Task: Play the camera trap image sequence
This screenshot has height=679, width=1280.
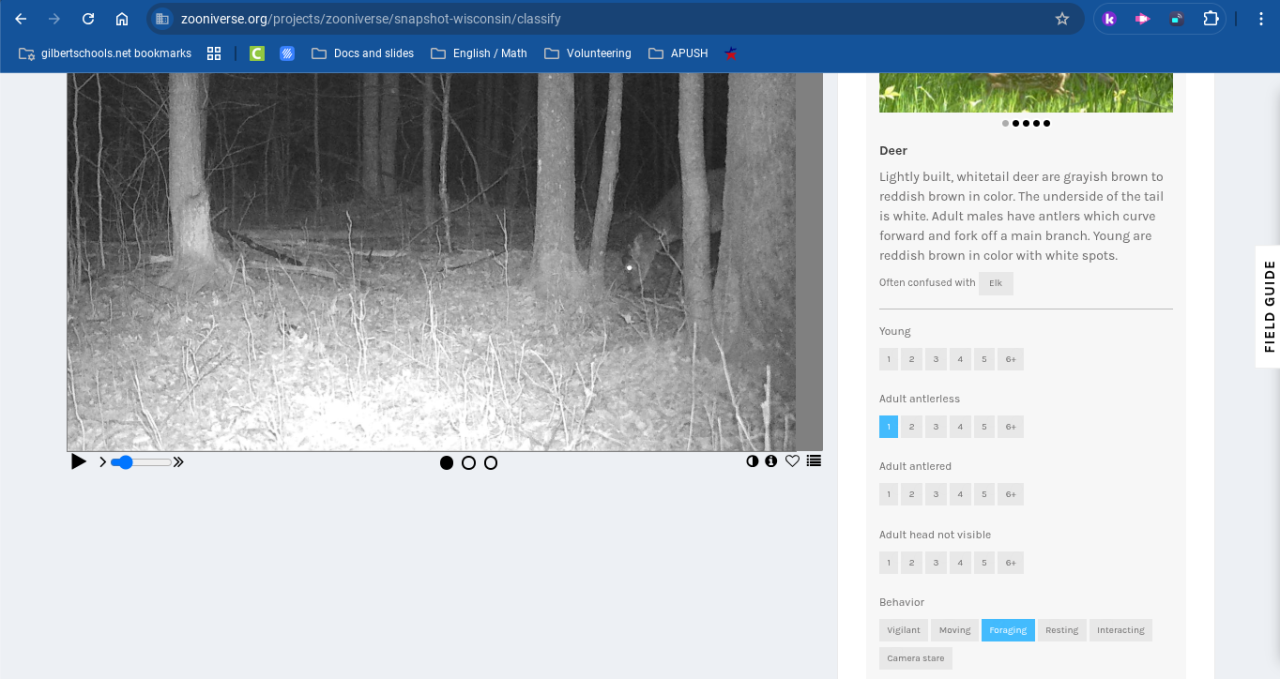Action: click(x=78, y=462)
